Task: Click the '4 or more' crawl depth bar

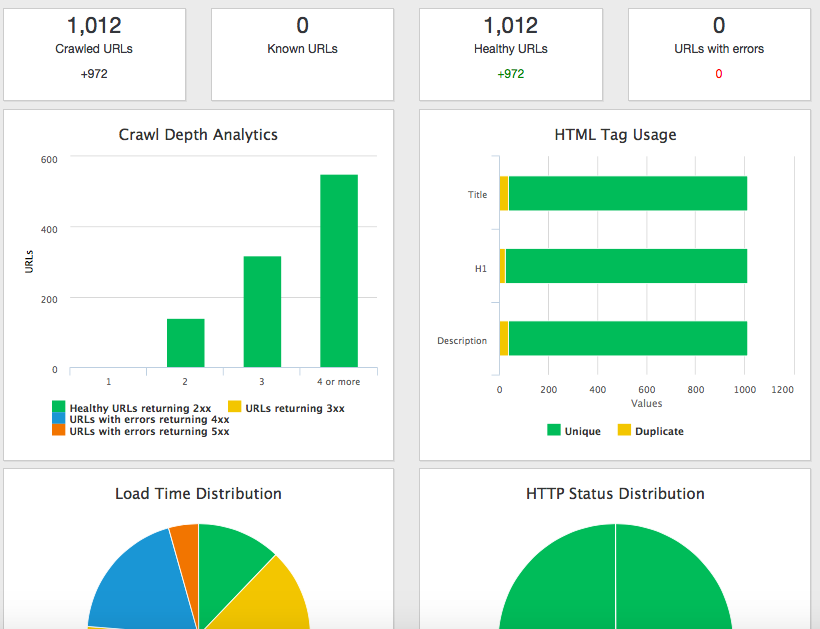Action: coord(339,270)
